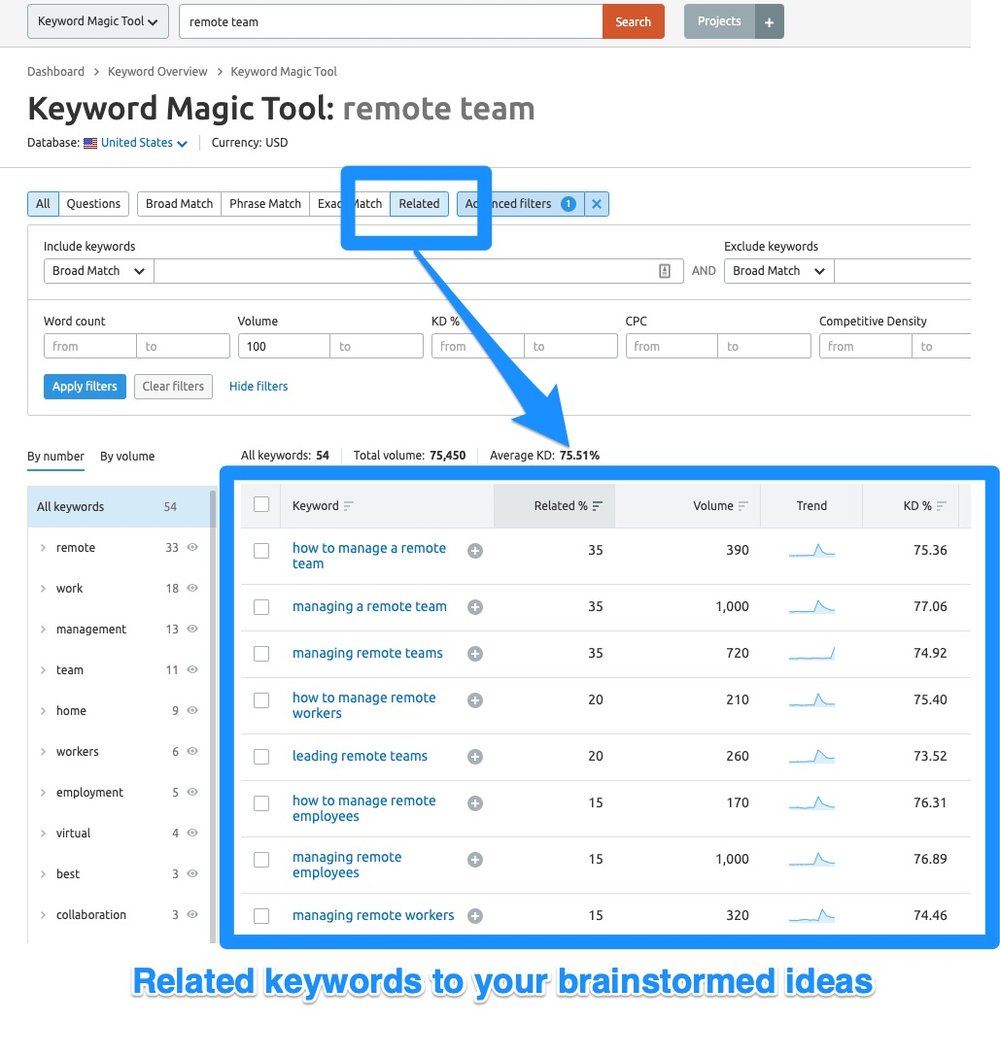The height and width of the screenshot is (1056, 1000).
Task: Expand the 'team' keyword group
Action: 43,670
